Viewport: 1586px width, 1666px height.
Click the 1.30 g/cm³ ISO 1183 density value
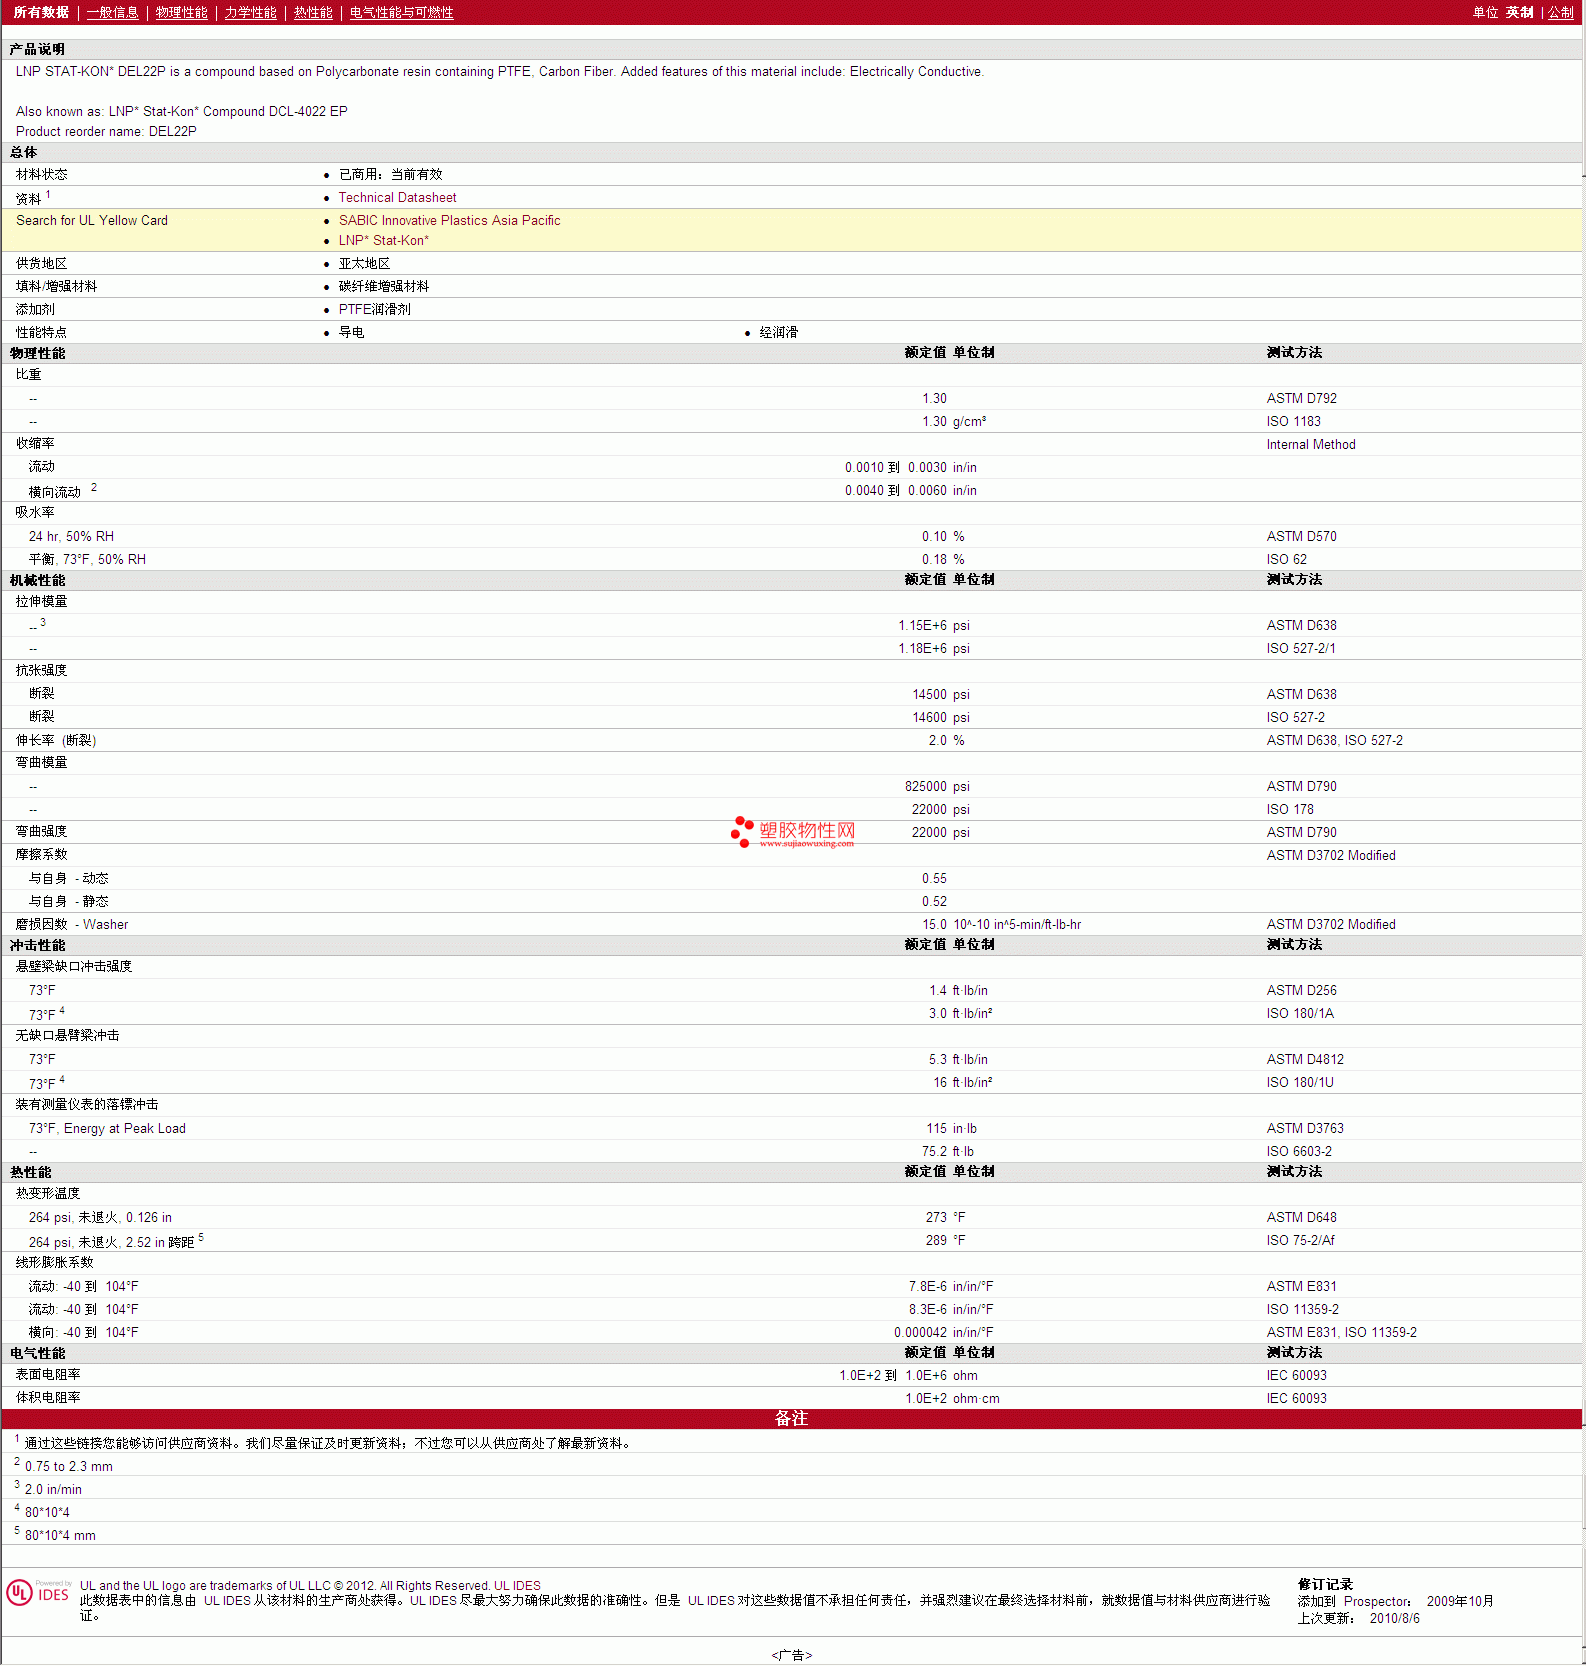tap(954, 422)
